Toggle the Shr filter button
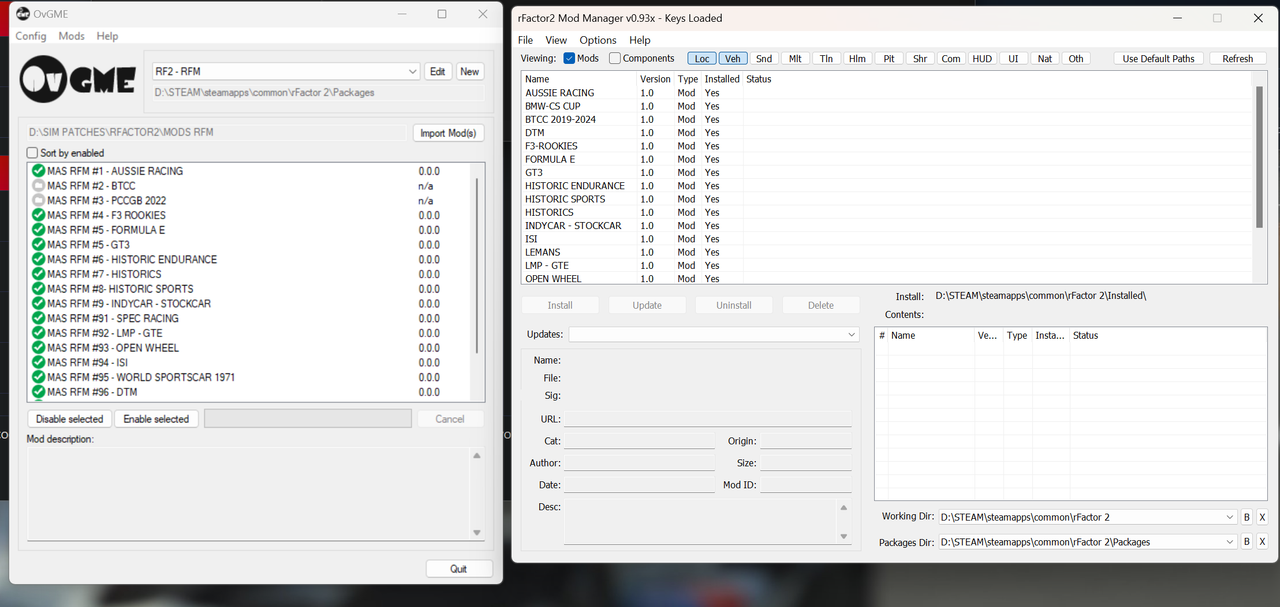1280x607 pixels. 920,59
